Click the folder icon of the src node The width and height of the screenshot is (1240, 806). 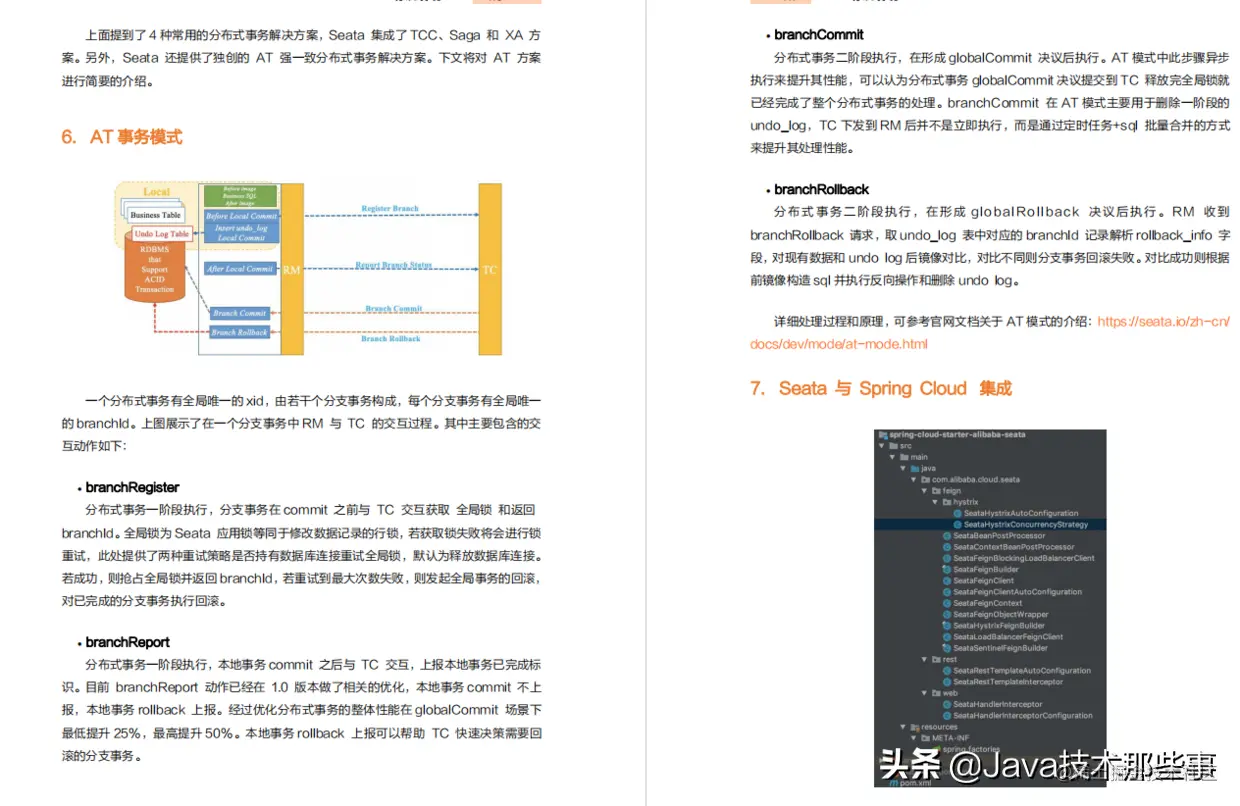(x=894, y=446)
